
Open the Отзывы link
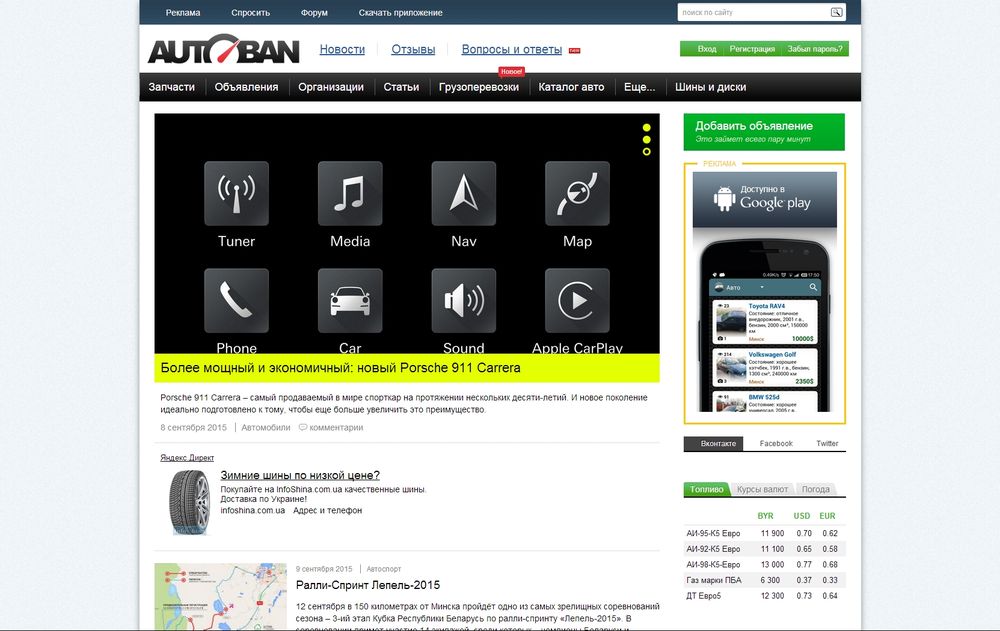(x=413, y=49)
